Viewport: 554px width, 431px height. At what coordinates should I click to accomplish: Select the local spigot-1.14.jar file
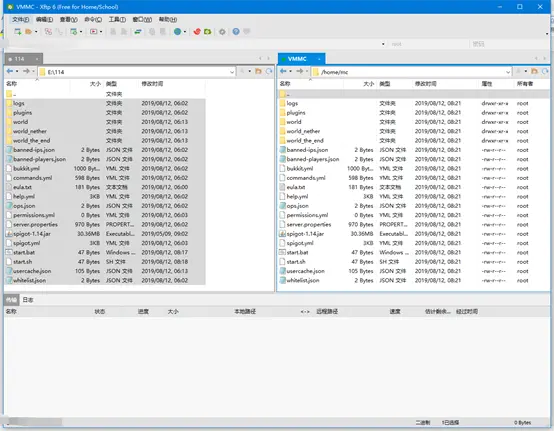coord(105,234)
